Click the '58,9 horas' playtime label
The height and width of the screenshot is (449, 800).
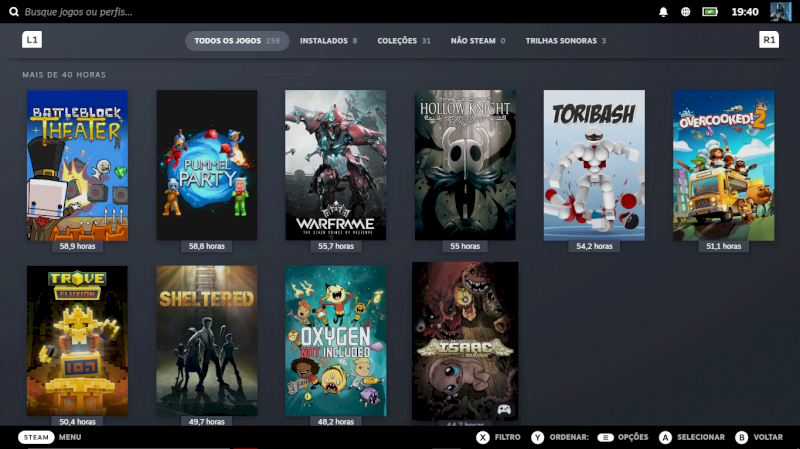(x=78, y=246)
